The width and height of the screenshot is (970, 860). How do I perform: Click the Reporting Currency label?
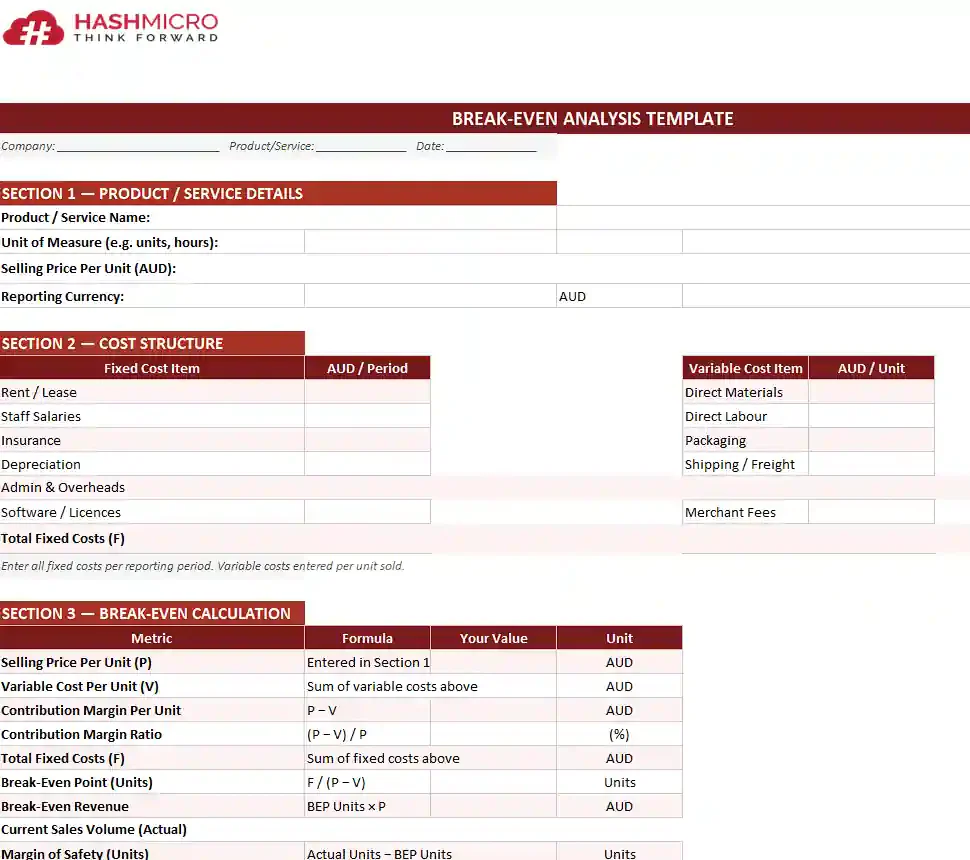[x=62, y=296]
